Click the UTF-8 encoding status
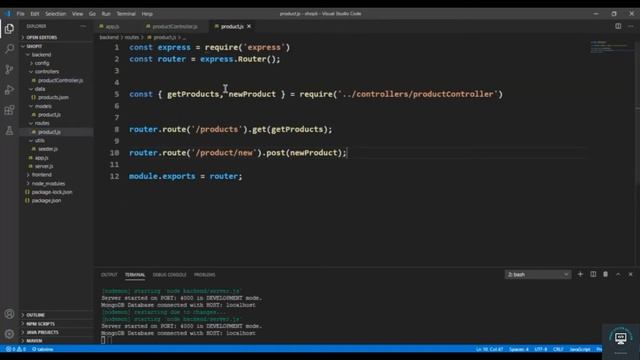640x360 pixels. pos(541,349)
